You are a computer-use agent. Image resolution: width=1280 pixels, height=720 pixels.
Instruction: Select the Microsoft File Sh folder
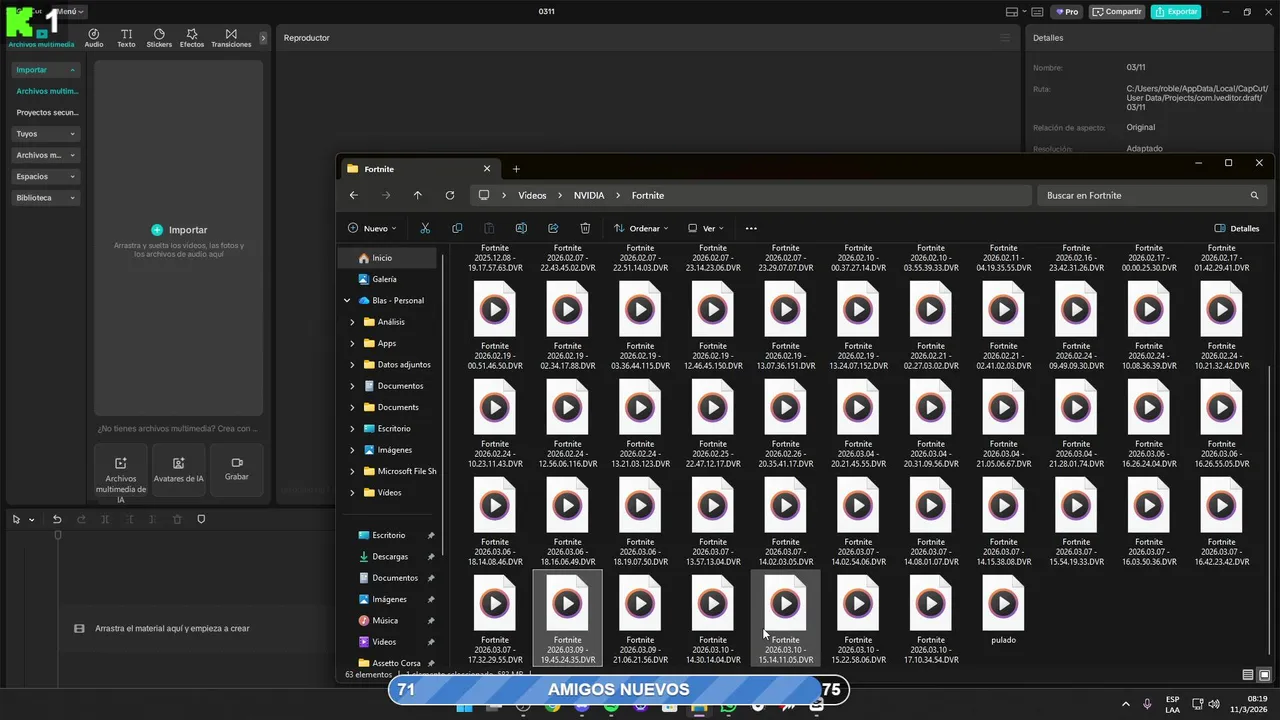click(400, 471)
